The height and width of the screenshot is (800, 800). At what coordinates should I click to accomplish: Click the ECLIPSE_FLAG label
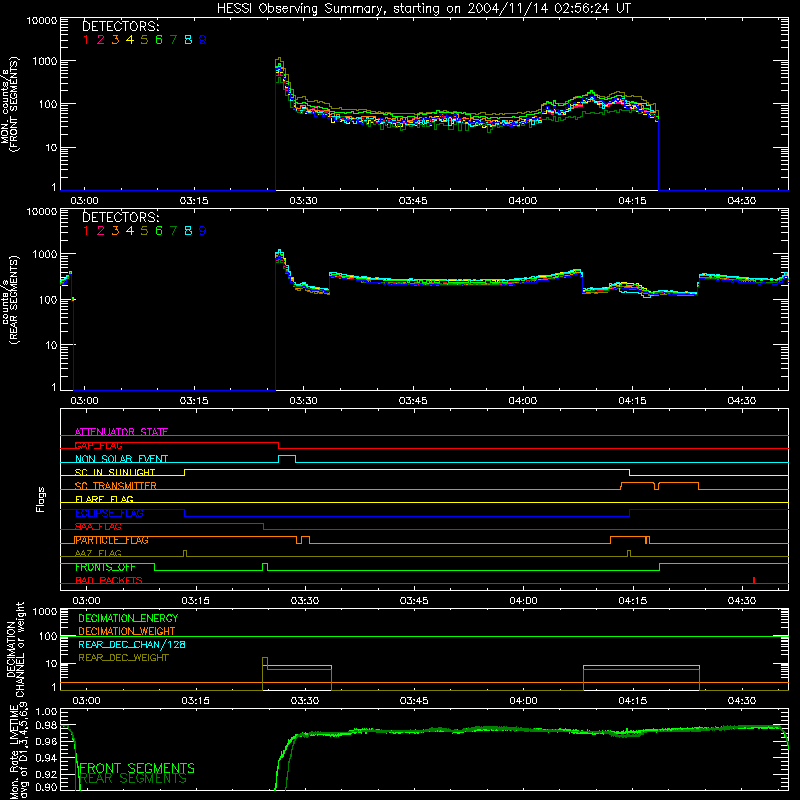109,513
